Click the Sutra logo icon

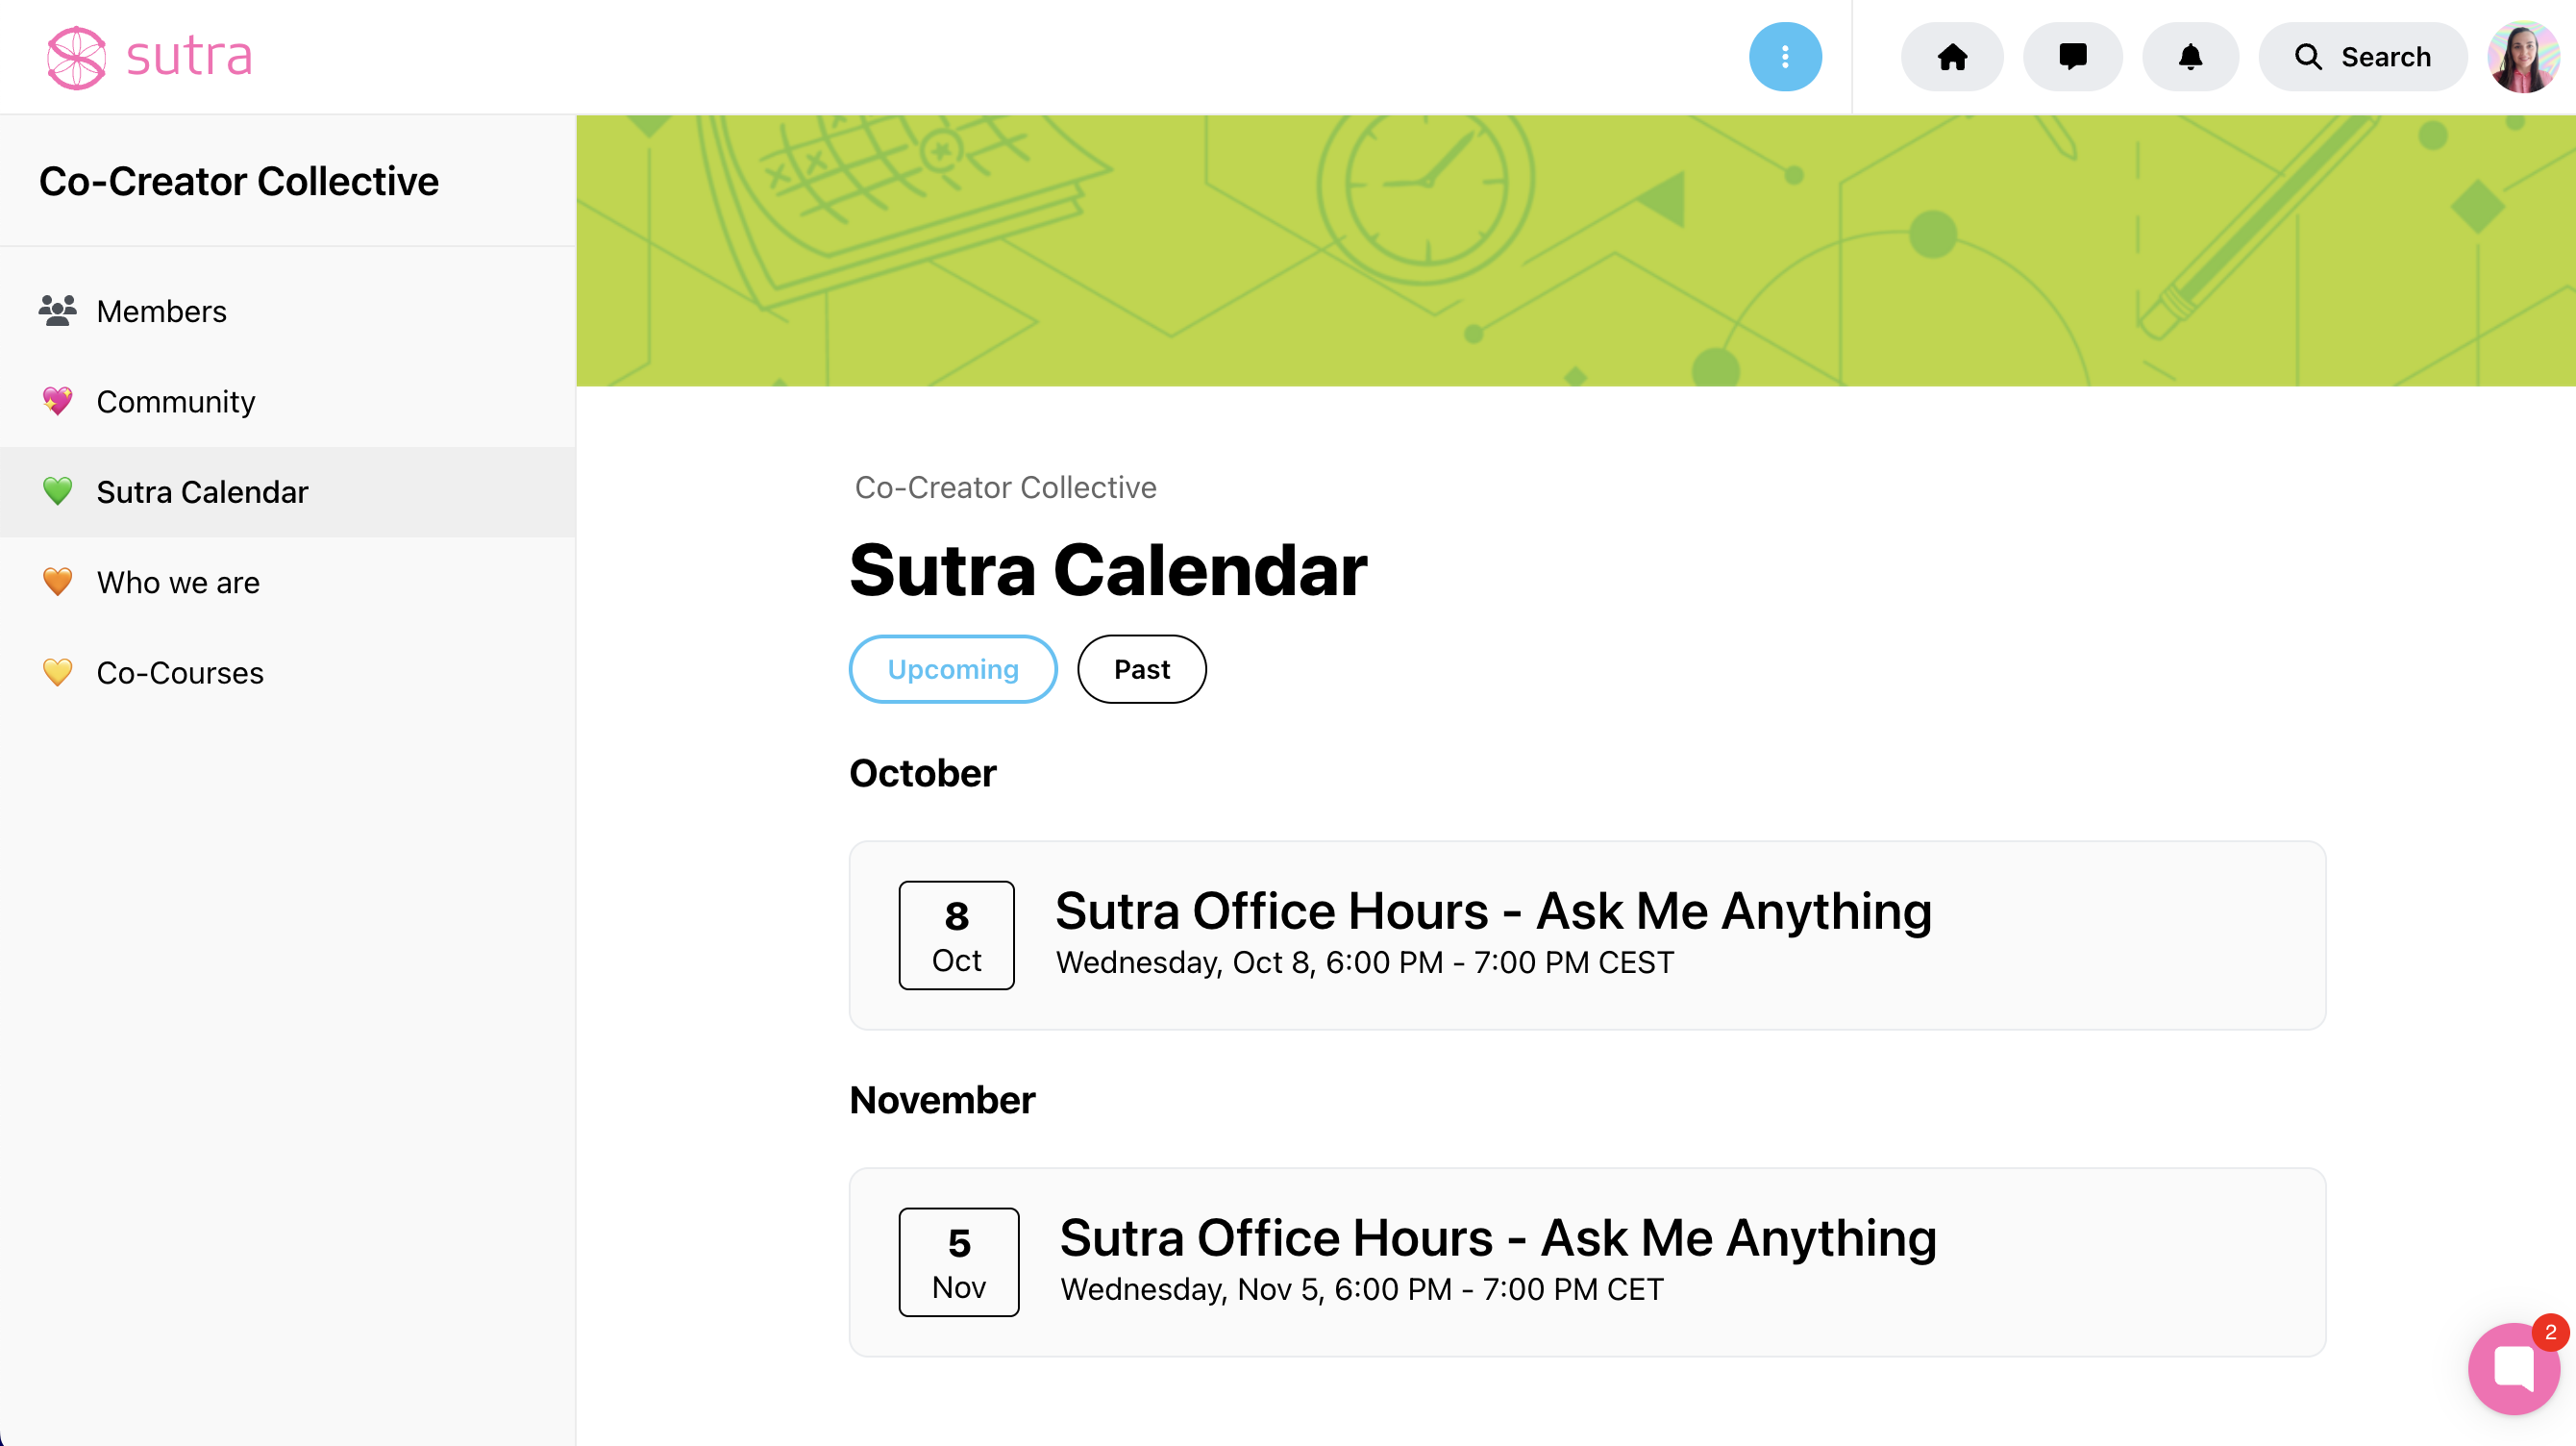click(76, 57)
